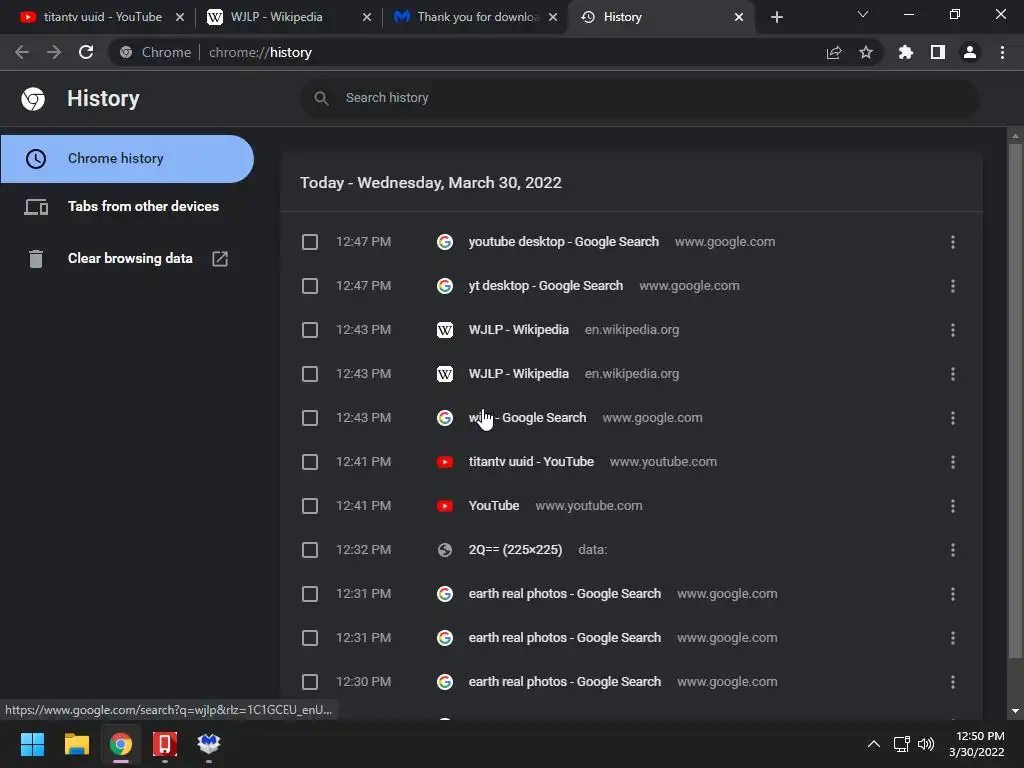The width and height of the screenshot is (1024, 768).
Task: Open the taskbar clock and date
Action: [976, 744]
